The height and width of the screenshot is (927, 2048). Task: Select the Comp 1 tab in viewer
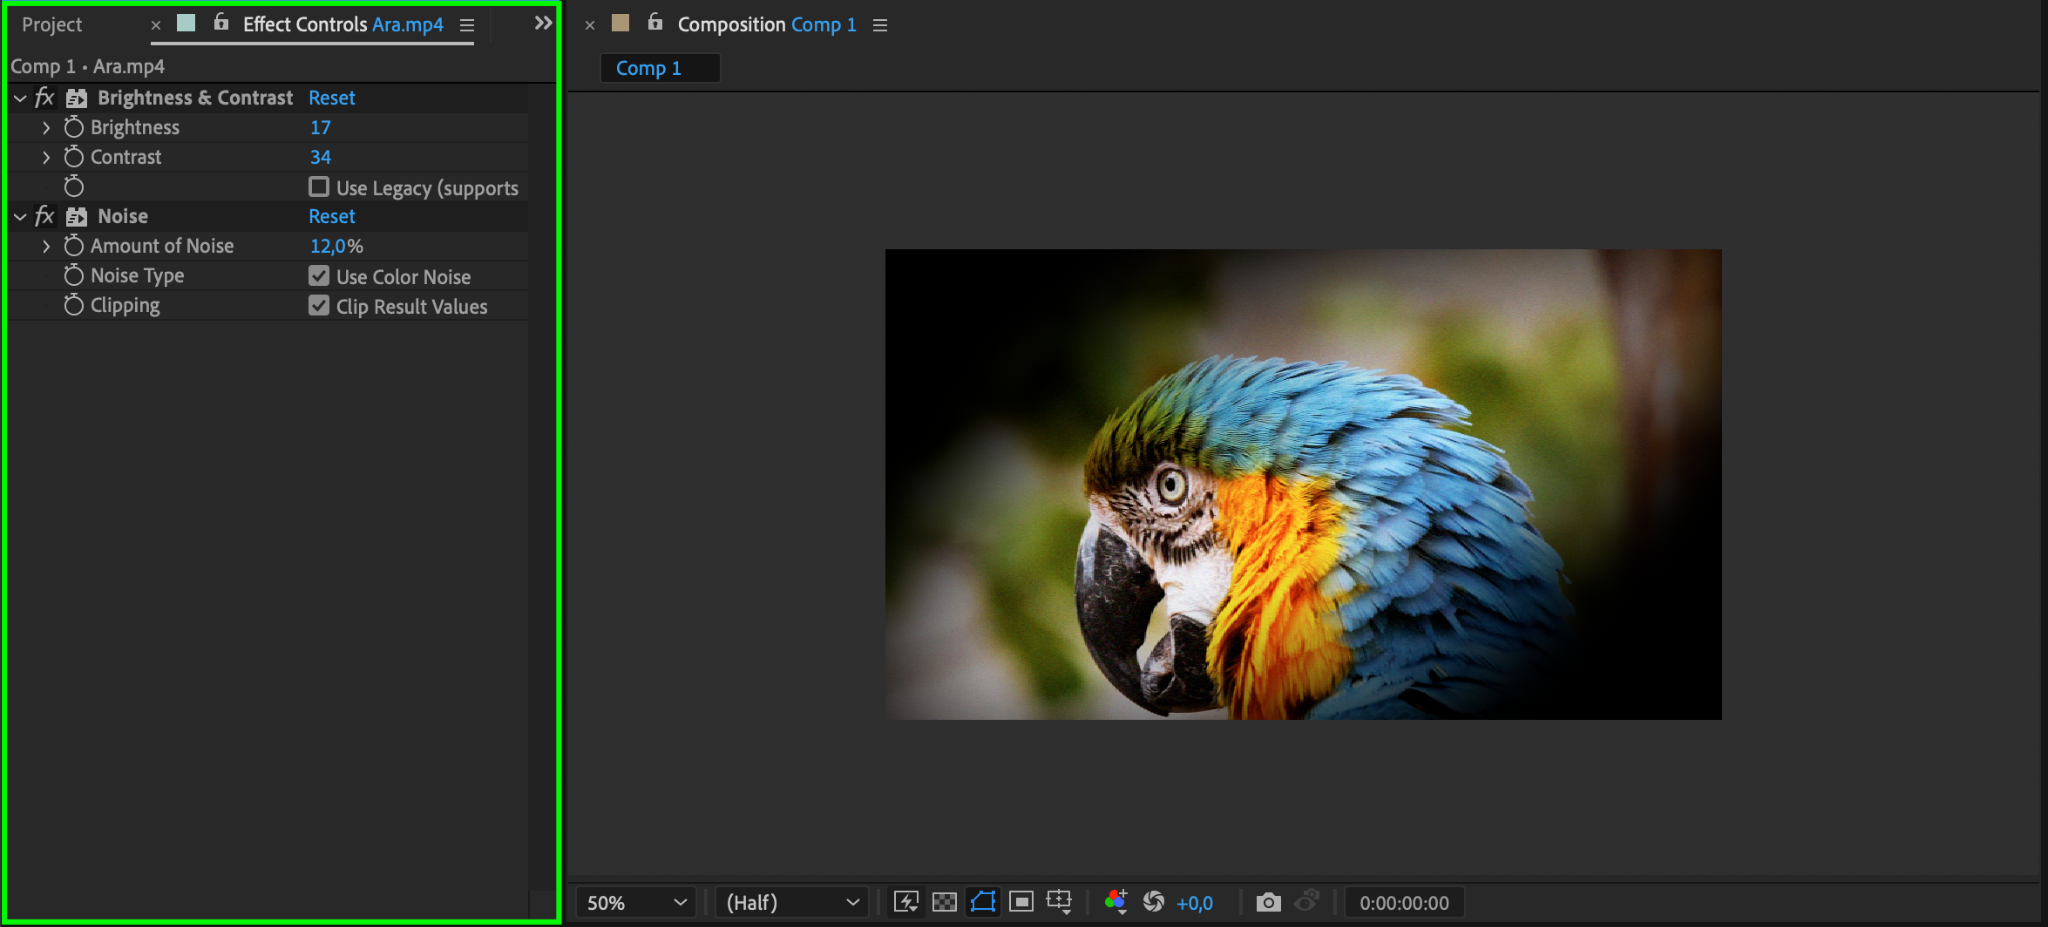click(649, 68)
